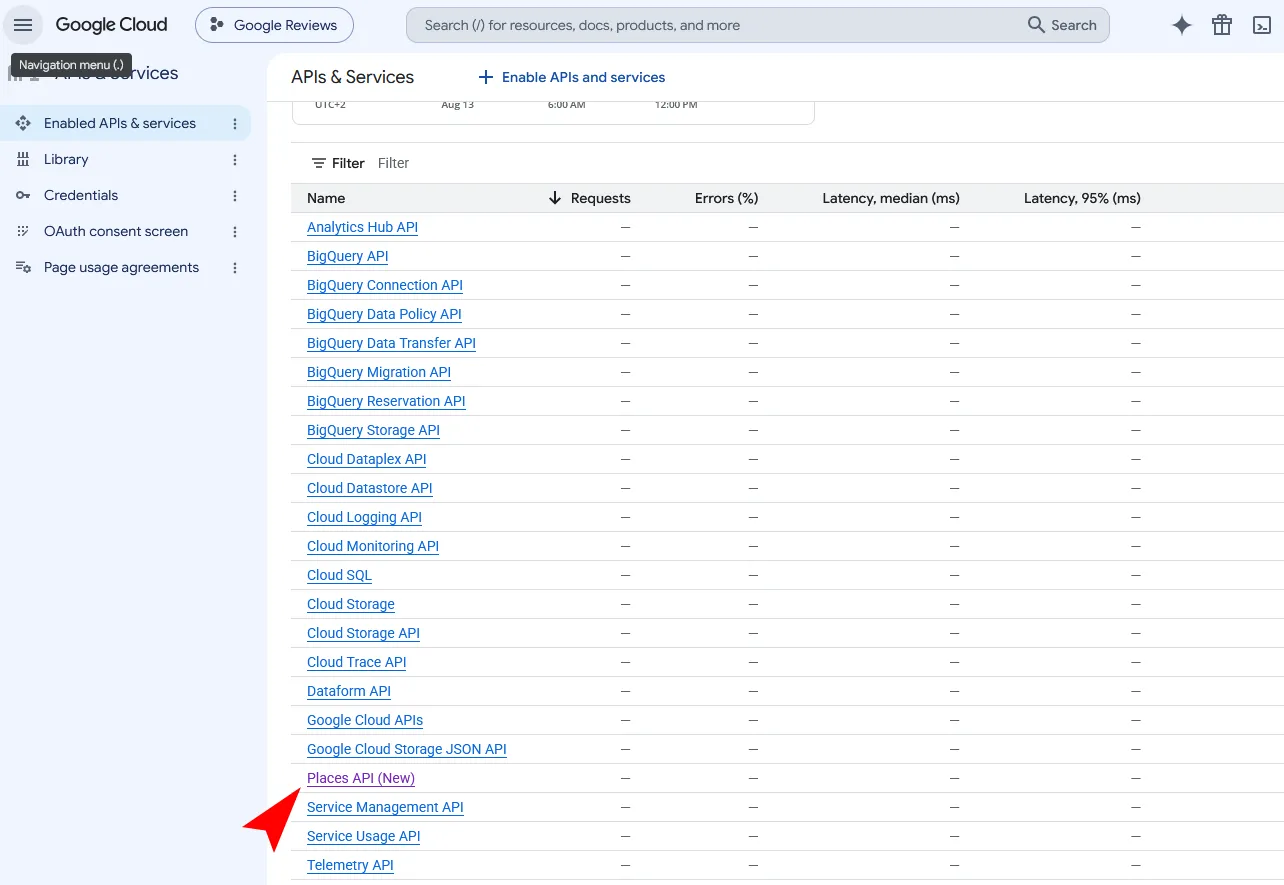Open the Cloud Monitoring API link
Screen dimensions: 1284x885
pyautogui.click(x=373, y=547)
